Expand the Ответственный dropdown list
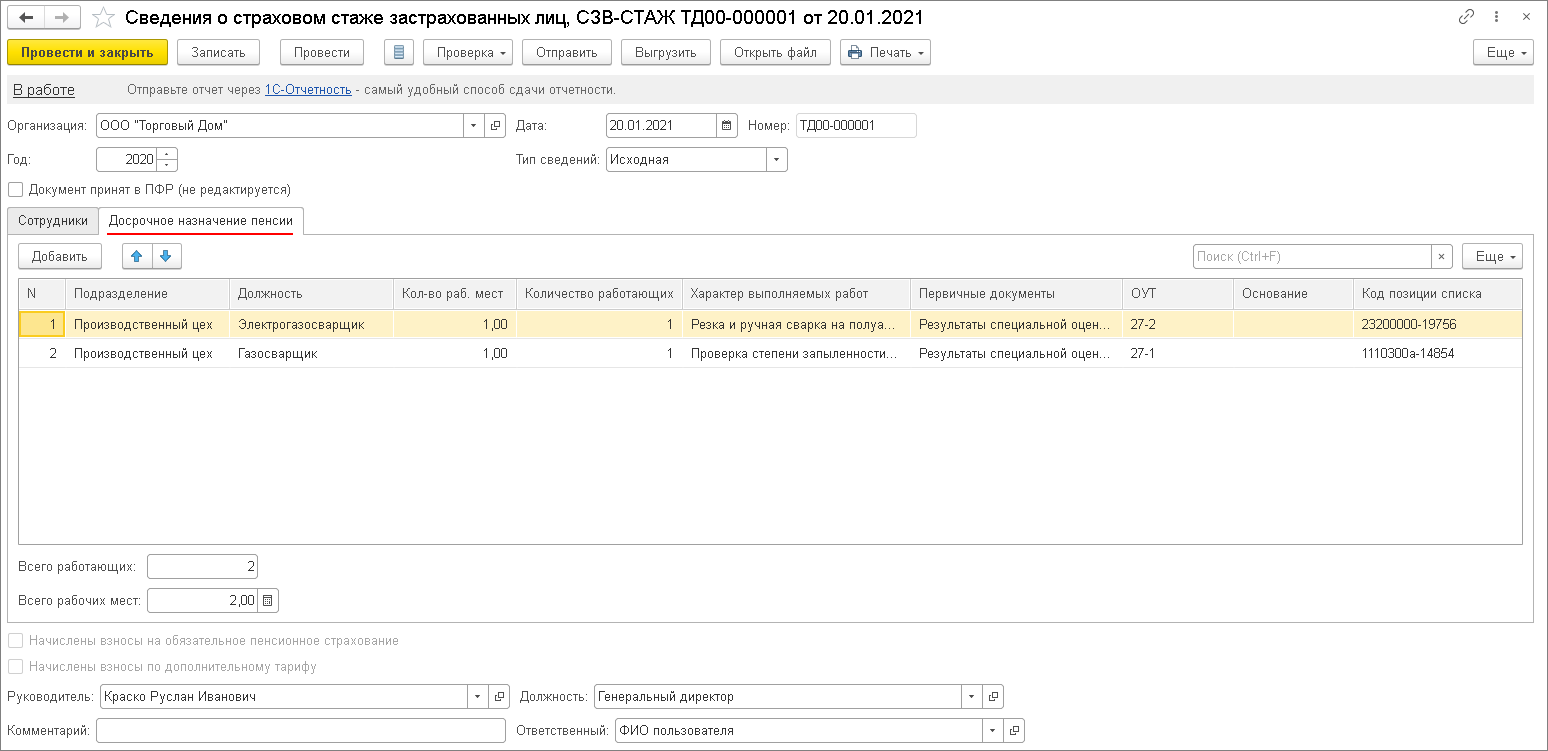Image resolution: width=1548 pixels, height=751 pixels. coord(993,731)
